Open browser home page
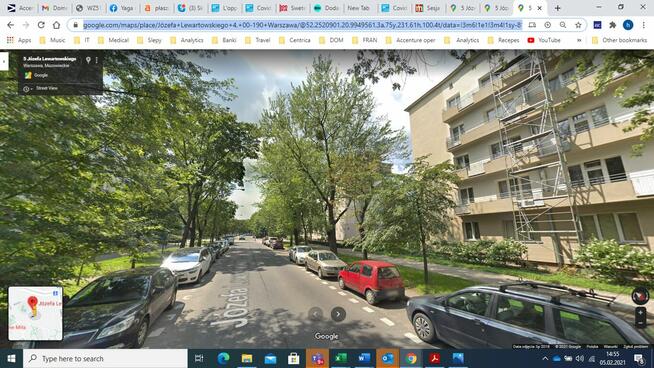Viewport: 654px width, 368px height. pyautogui.click(x=56, y=25)
